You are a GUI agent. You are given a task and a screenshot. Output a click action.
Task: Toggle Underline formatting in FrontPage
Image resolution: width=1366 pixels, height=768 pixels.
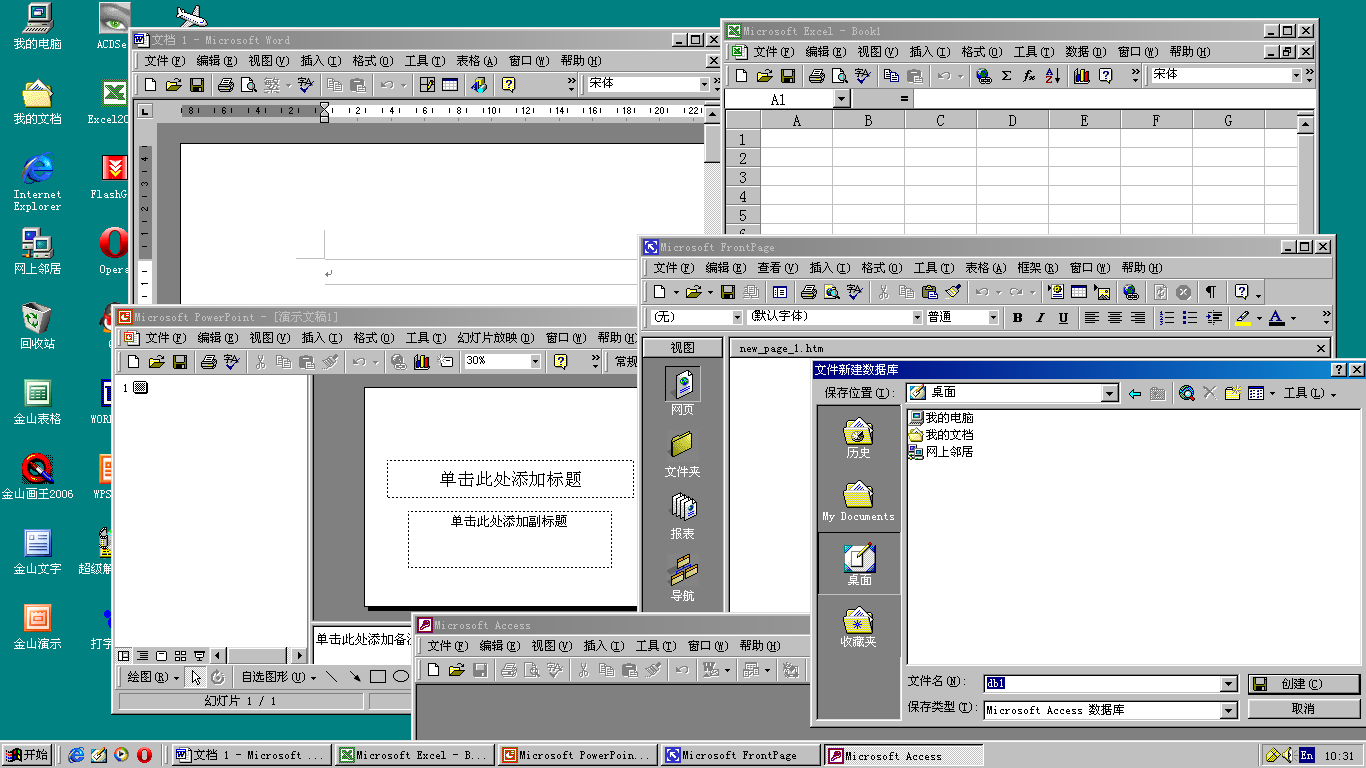tap(1063, 318)
